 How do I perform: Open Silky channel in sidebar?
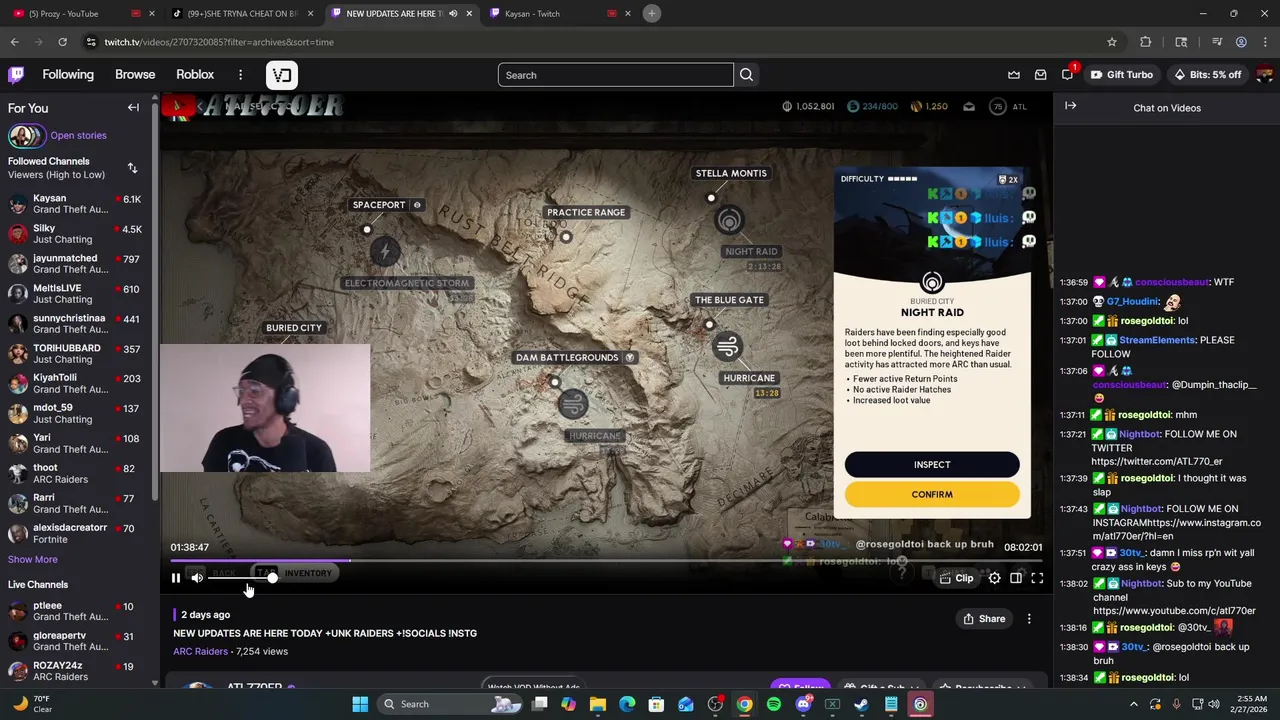[76, 234]
